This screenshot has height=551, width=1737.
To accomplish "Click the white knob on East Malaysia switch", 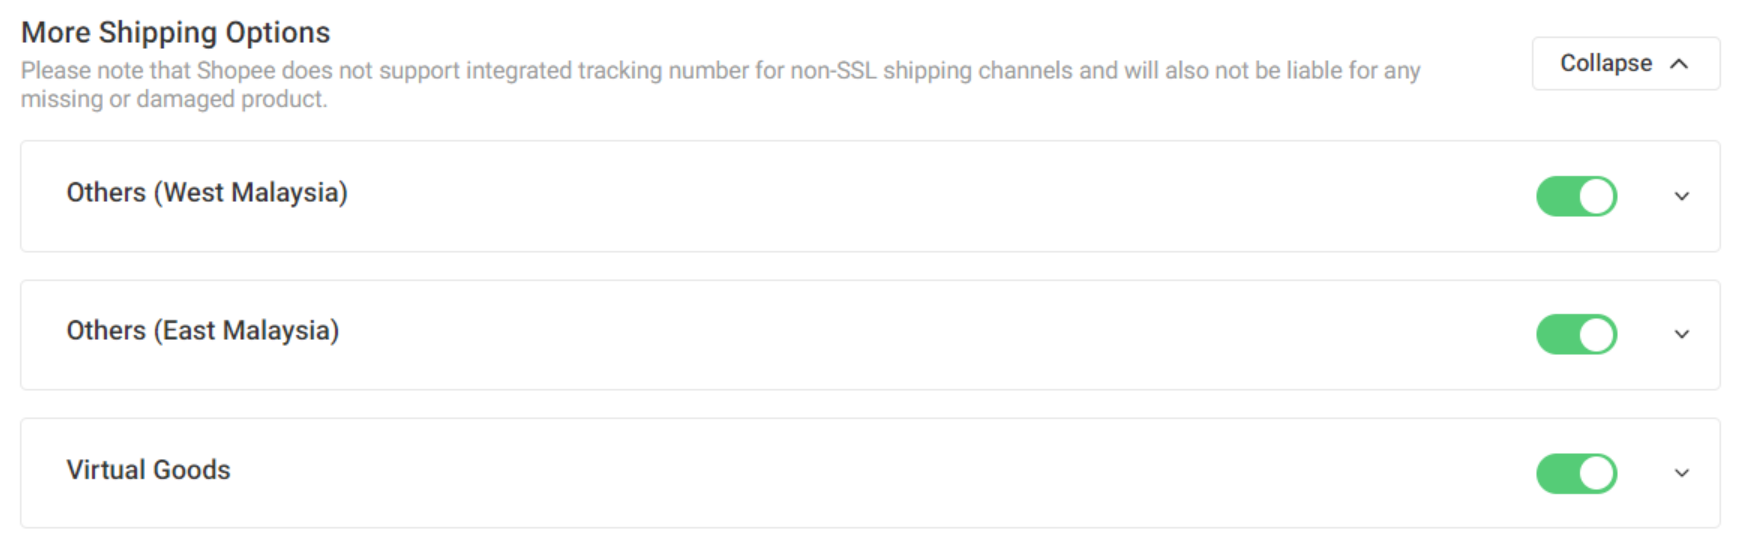I will pyautogui.click(x=1597, y=335).
